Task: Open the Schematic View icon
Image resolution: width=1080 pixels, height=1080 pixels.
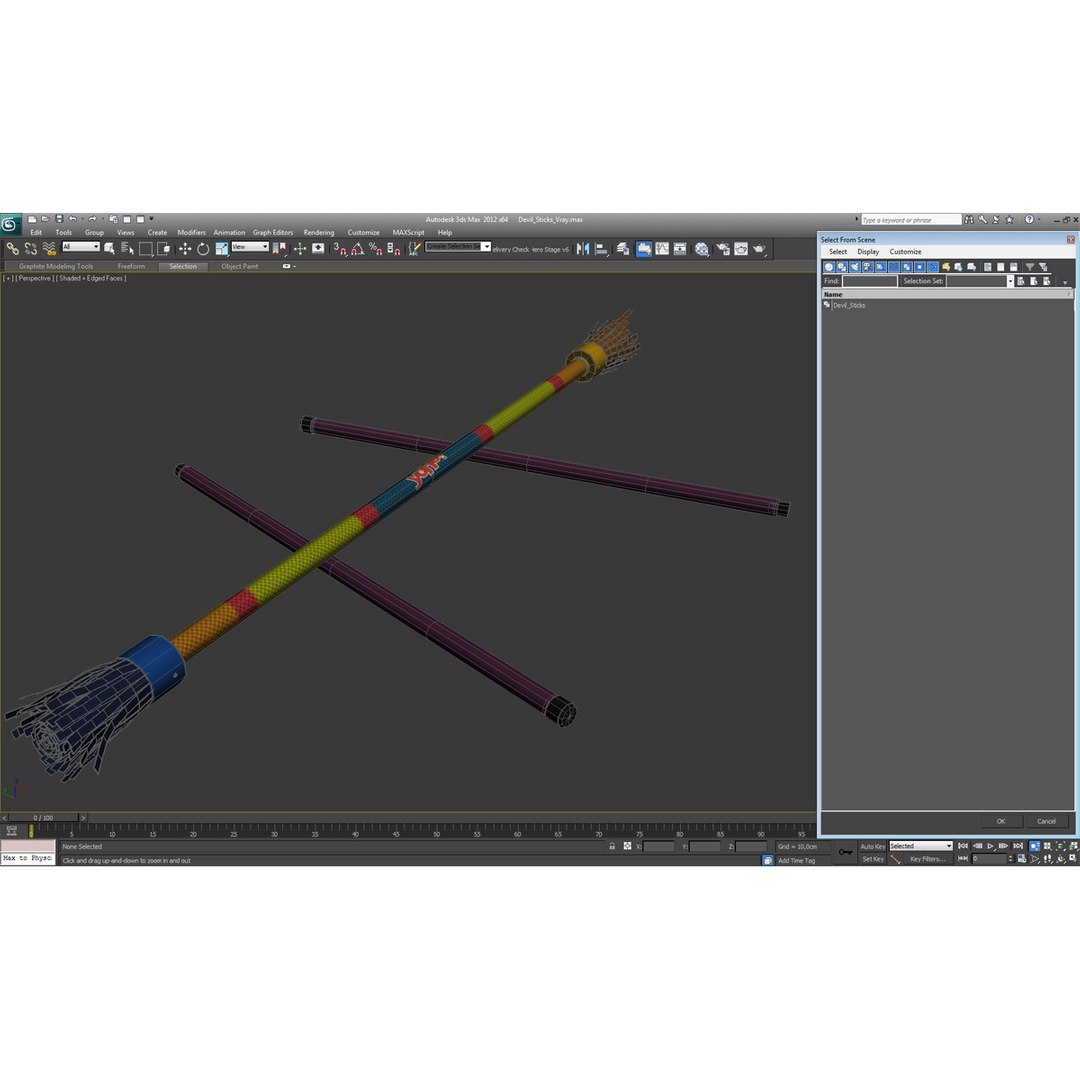Action: 680,249
